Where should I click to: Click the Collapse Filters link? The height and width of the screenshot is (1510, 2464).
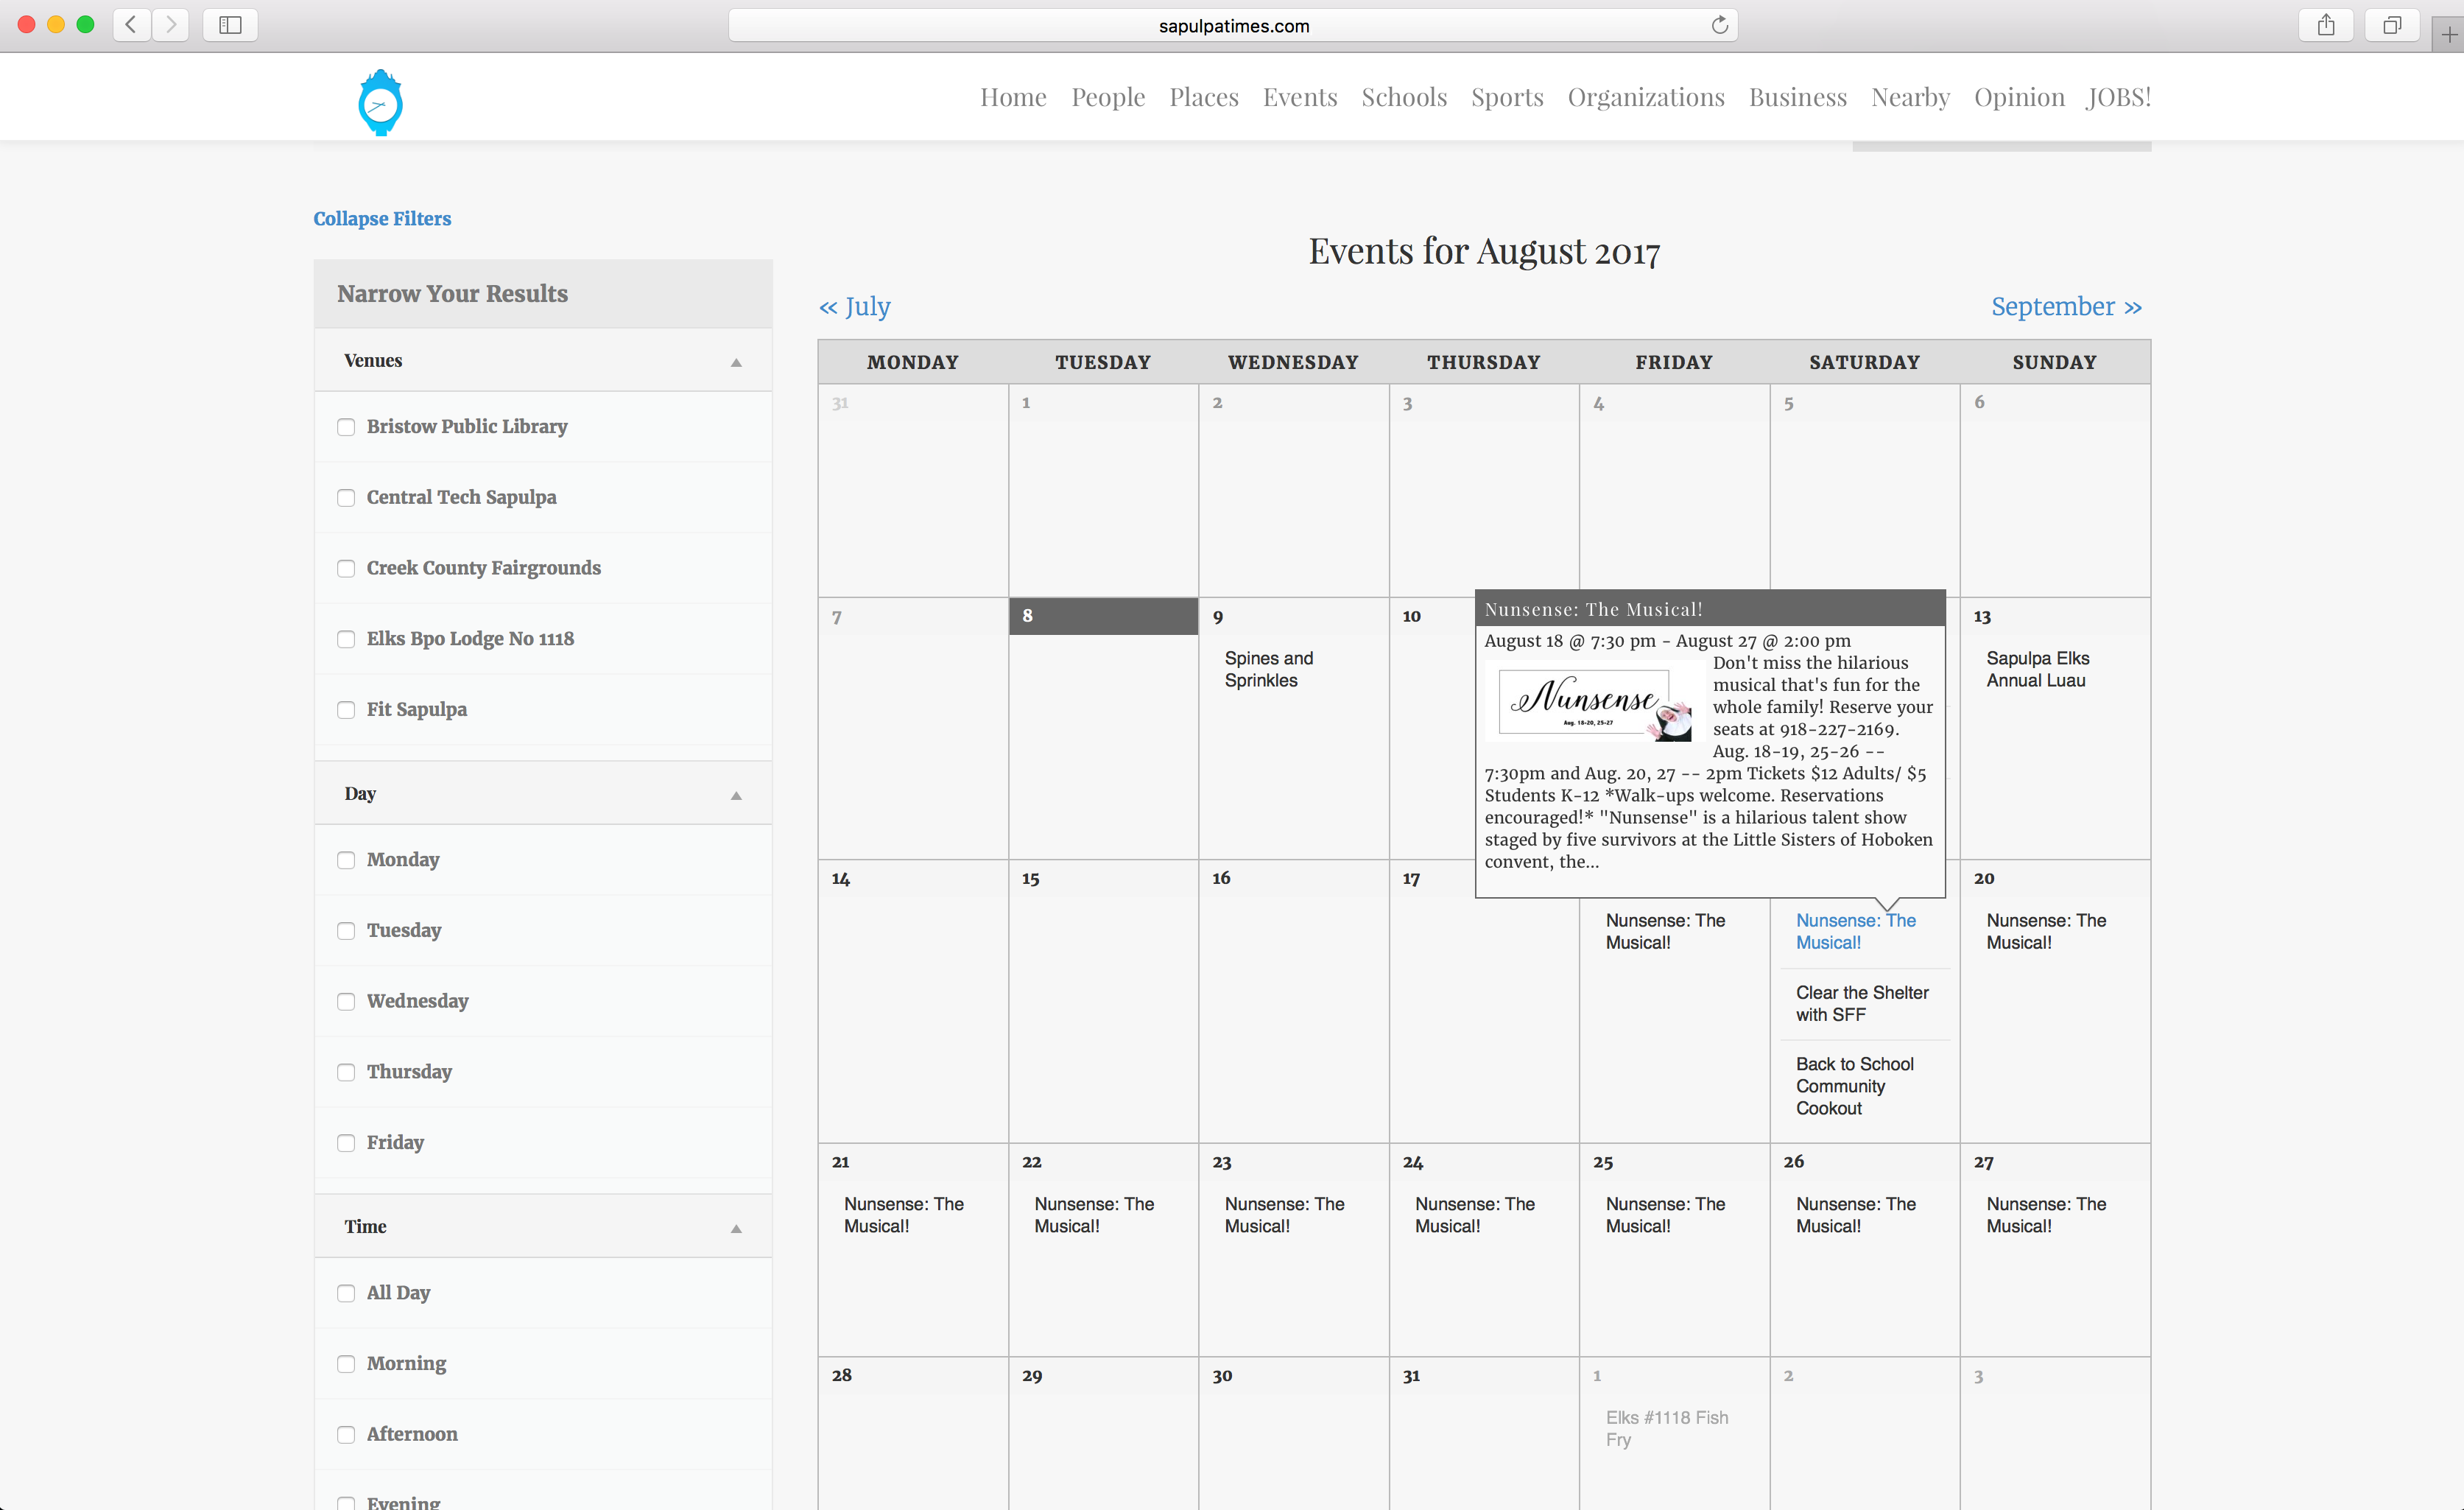(382, 218)
